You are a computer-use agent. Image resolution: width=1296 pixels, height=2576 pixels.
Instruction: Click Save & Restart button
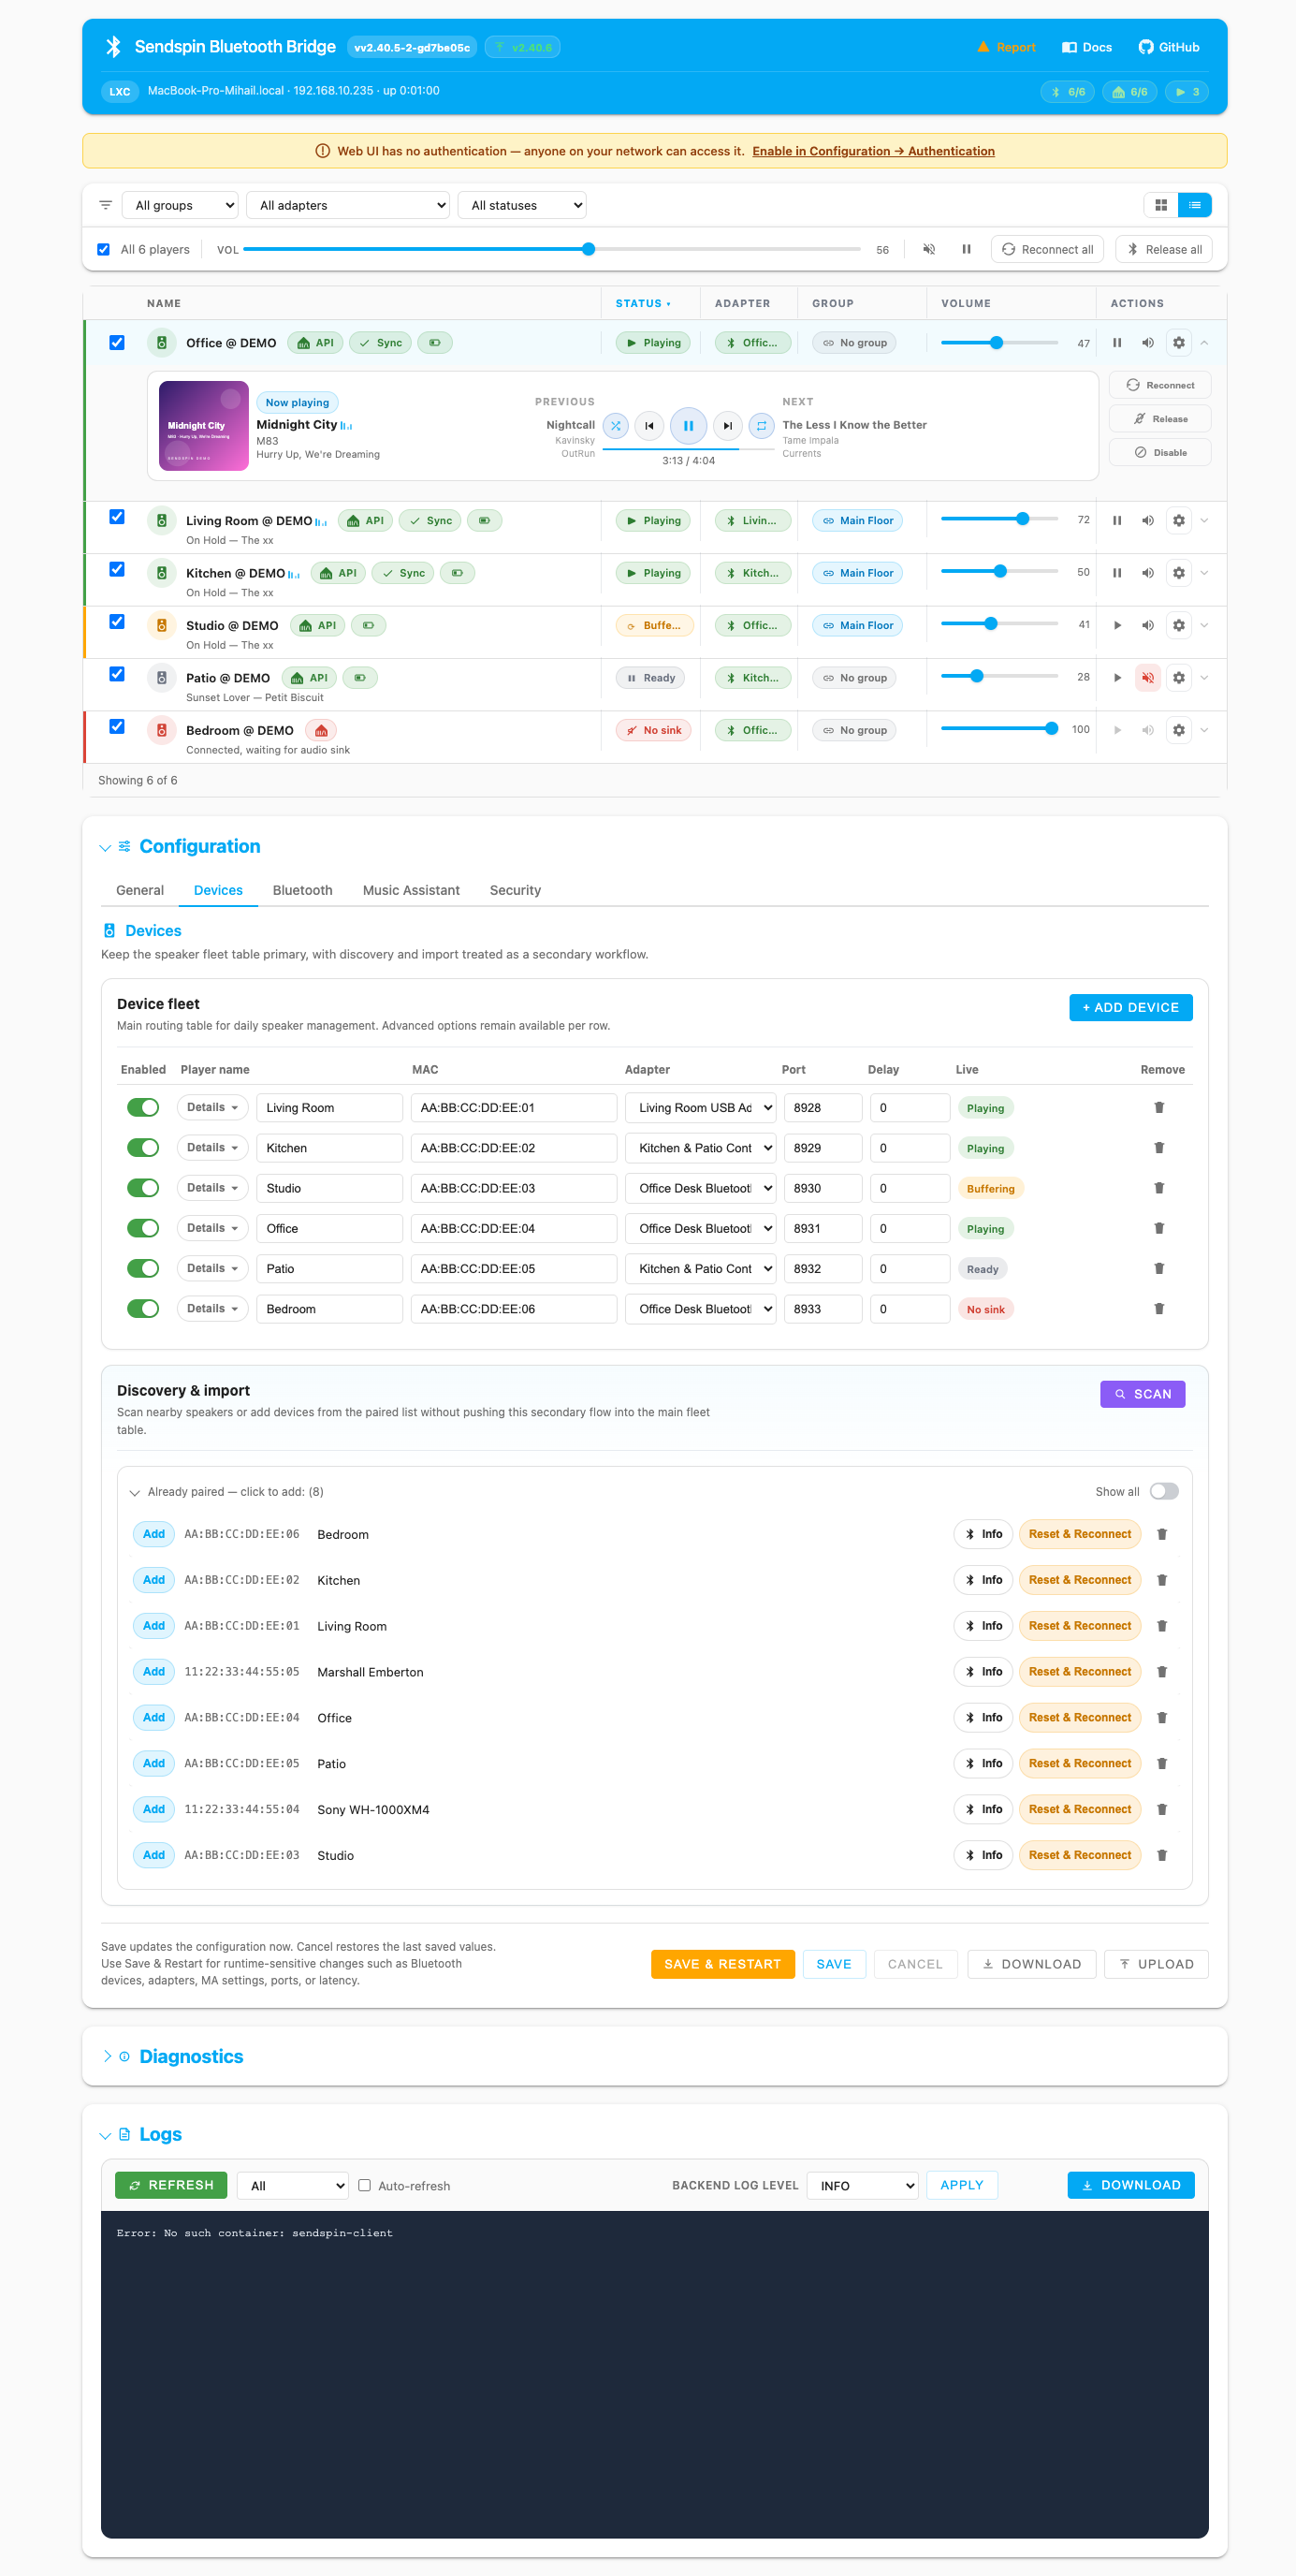click(x=722, y=1964)
